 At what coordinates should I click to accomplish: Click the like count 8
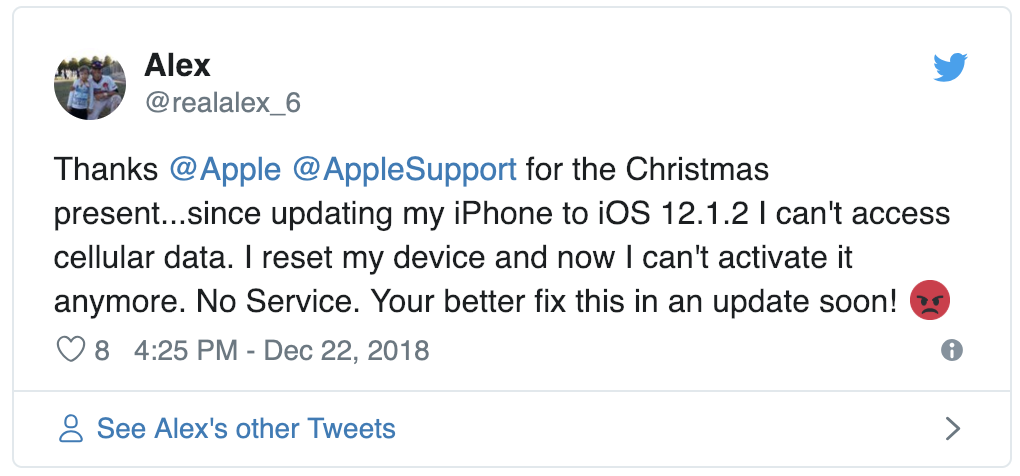tap(102, 351)
